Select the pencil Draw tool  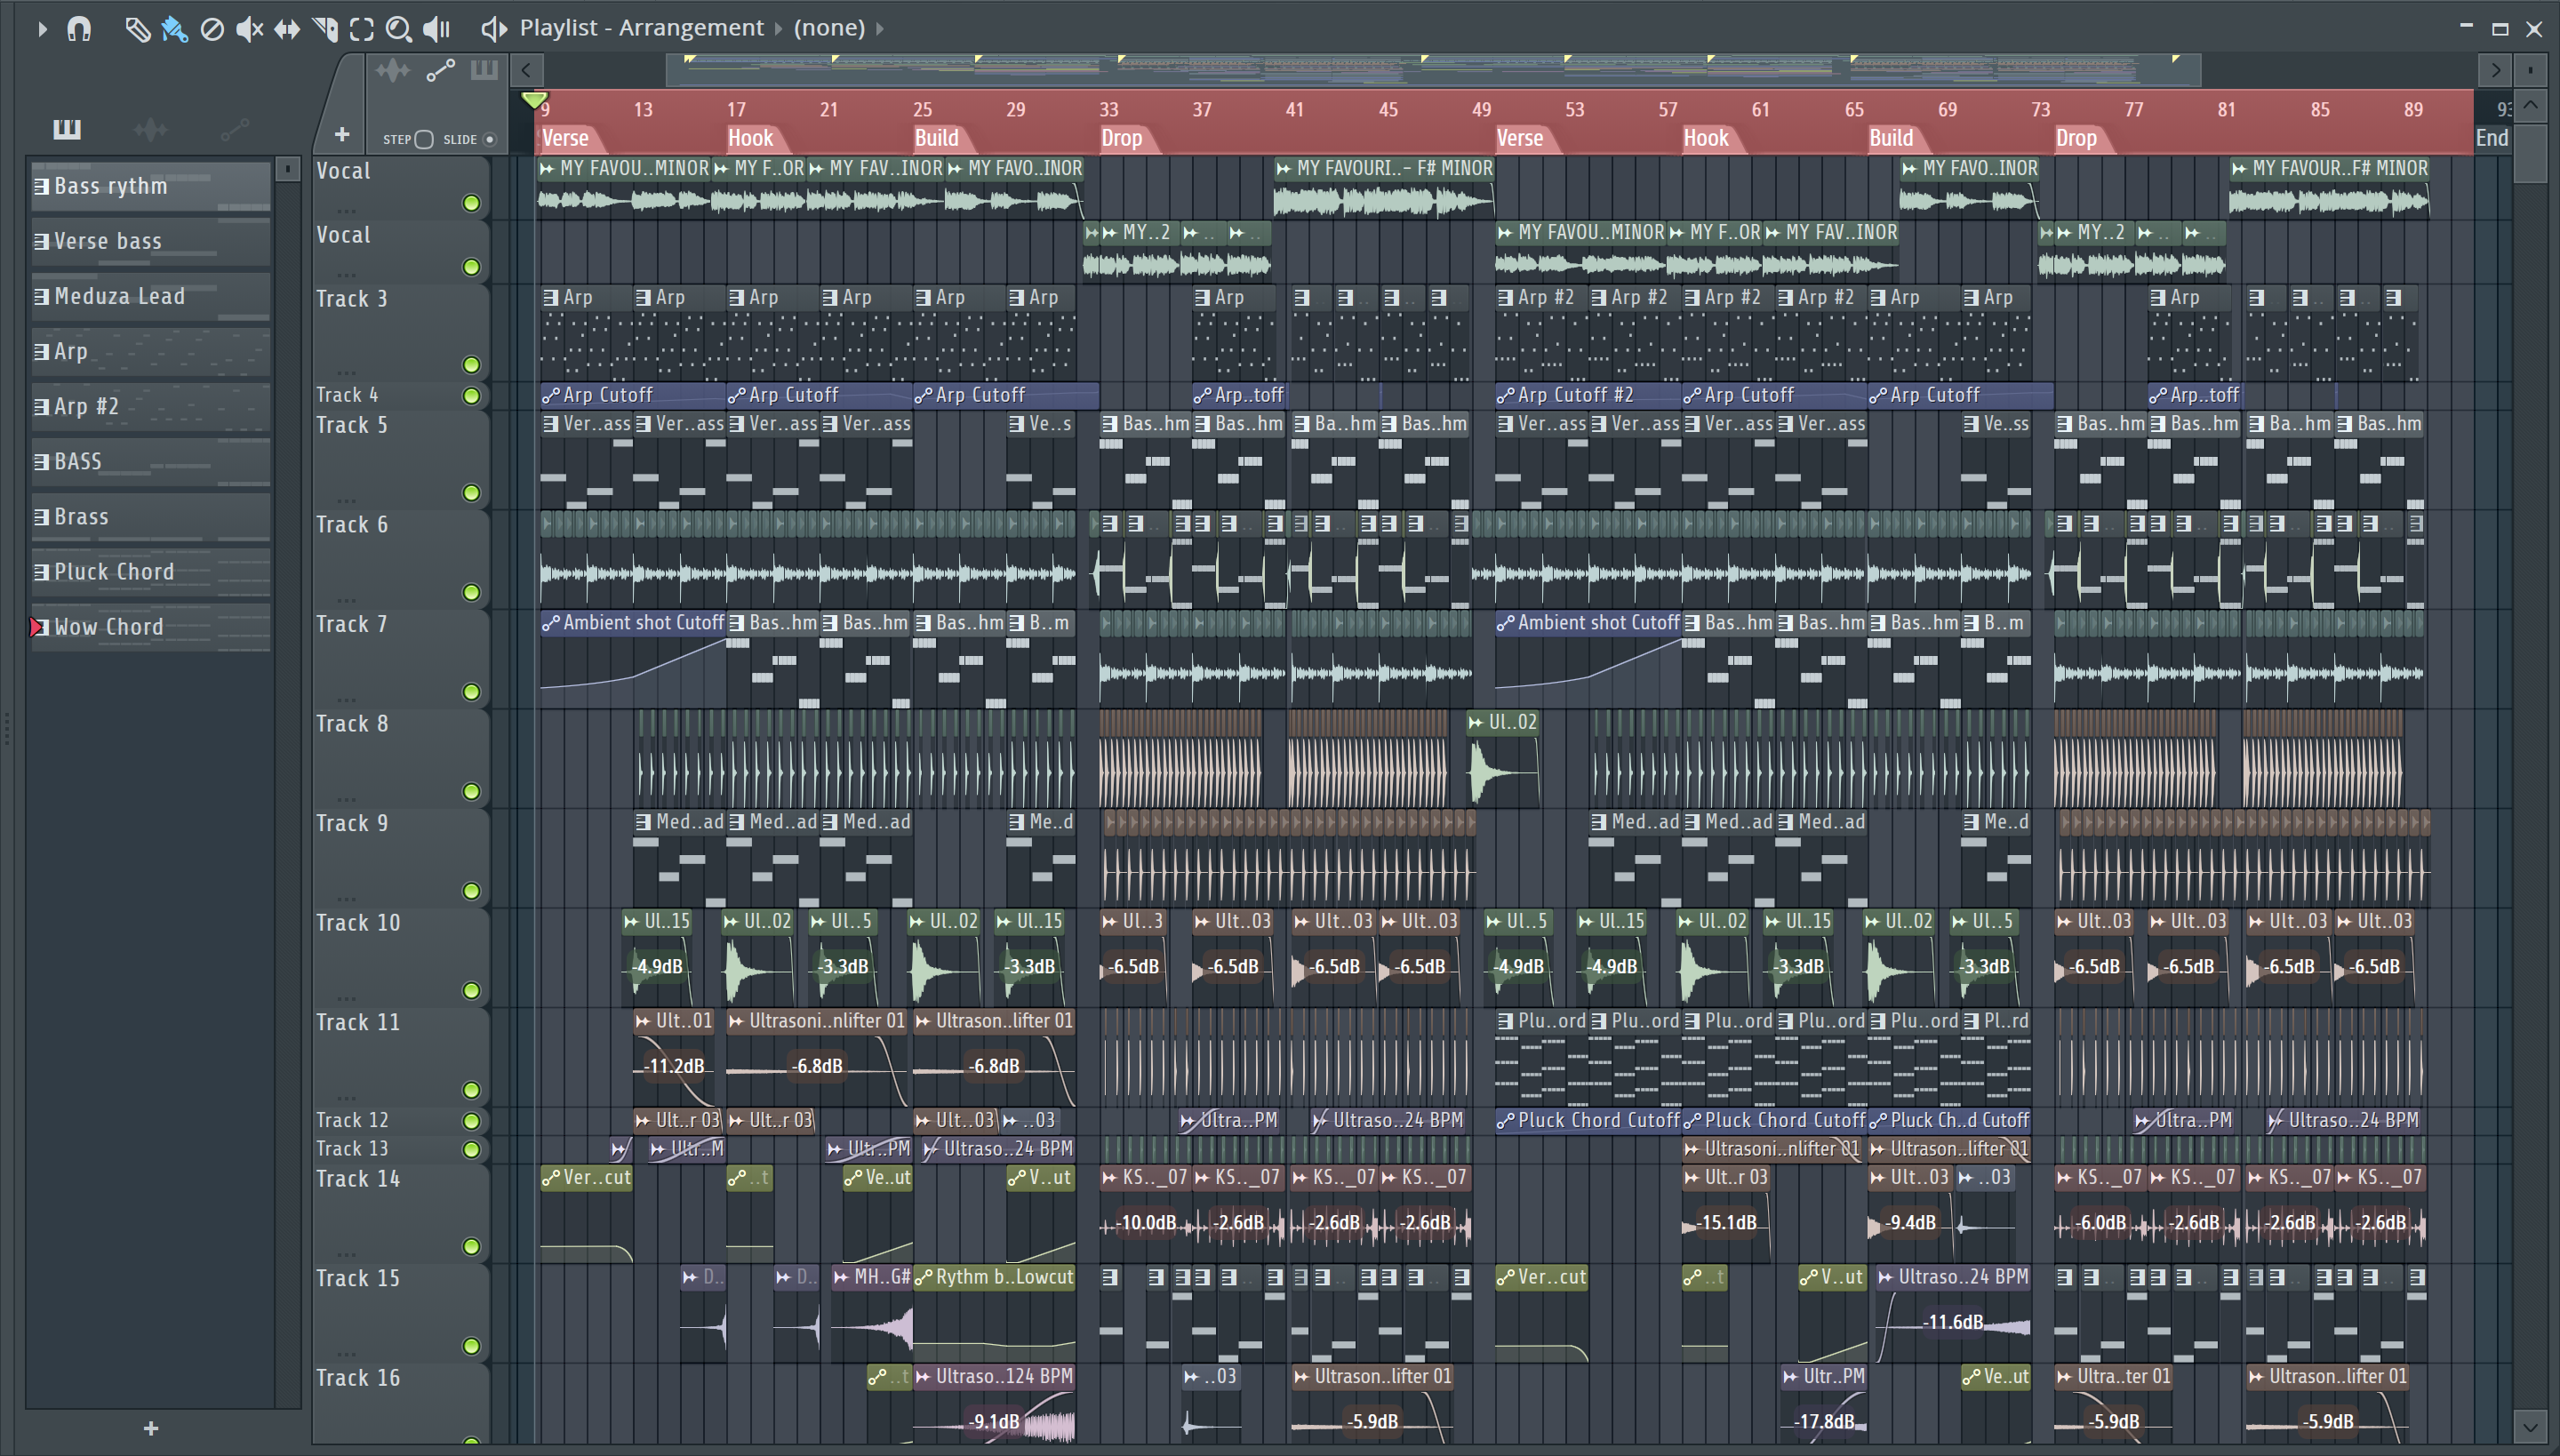(x=137, y=28)
